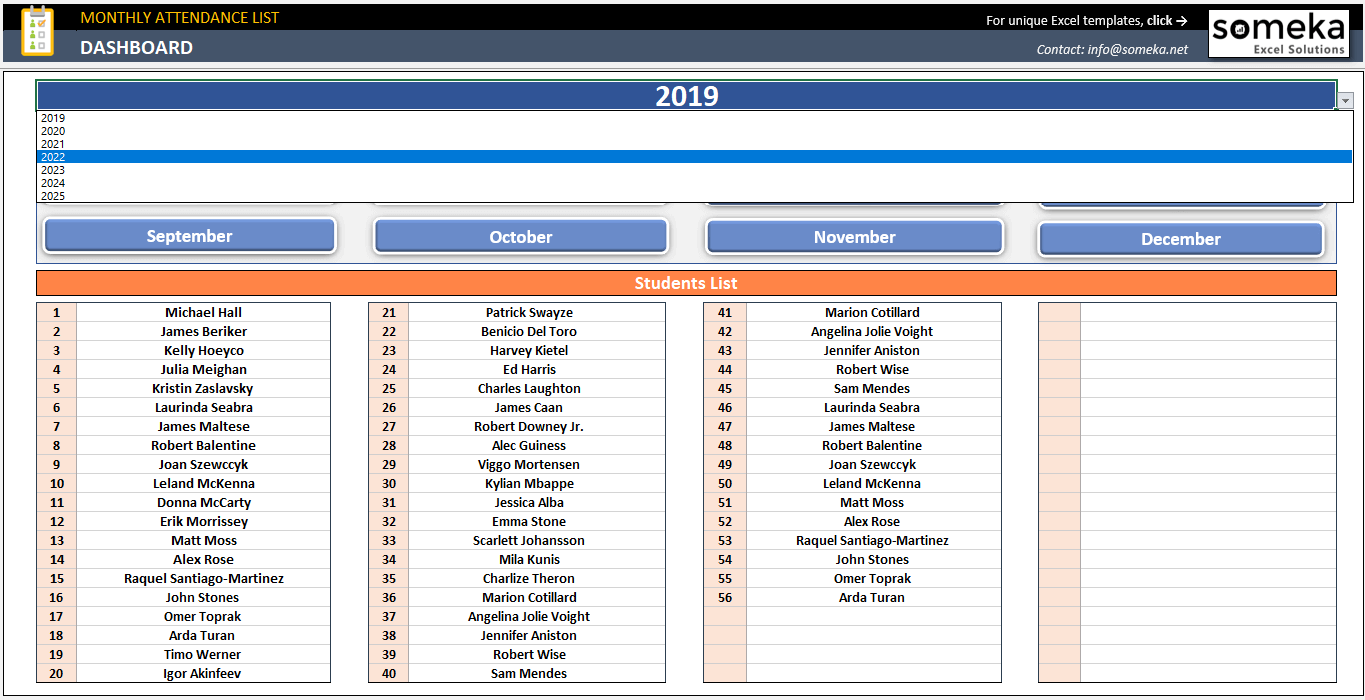Click James Maltese in row 7
The image size is (1365, 700).
(203, 427)
